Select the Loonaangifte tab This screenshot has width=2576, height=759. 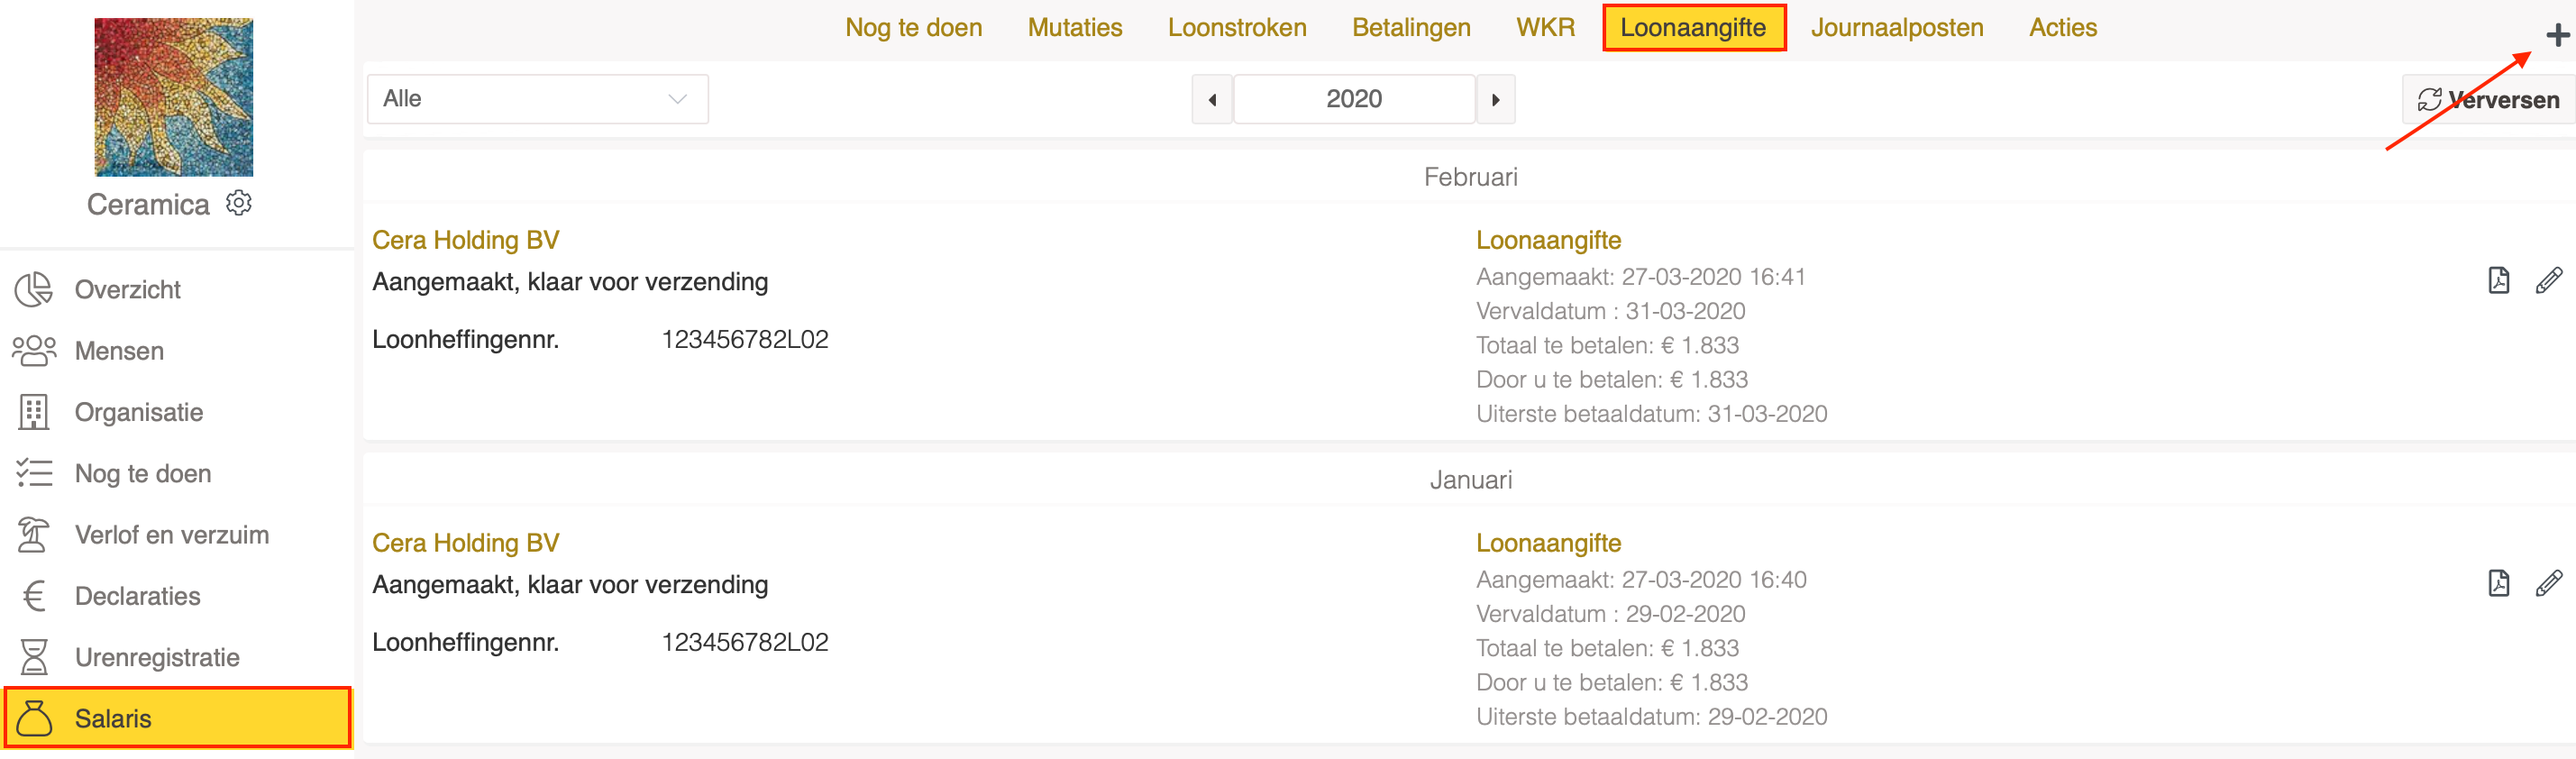tap(1693, 27)
